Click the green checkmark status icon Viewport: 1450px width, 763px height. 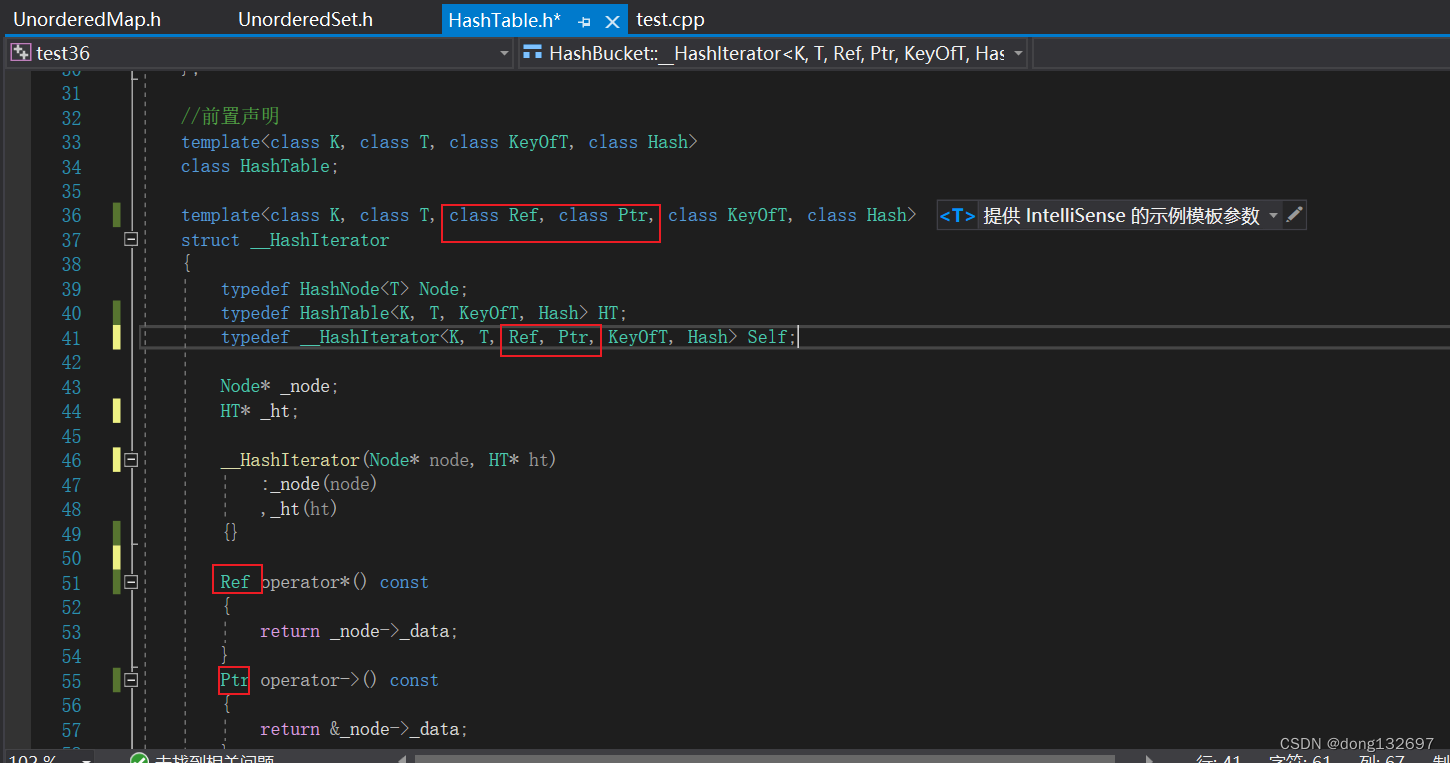tap(140, 757)
